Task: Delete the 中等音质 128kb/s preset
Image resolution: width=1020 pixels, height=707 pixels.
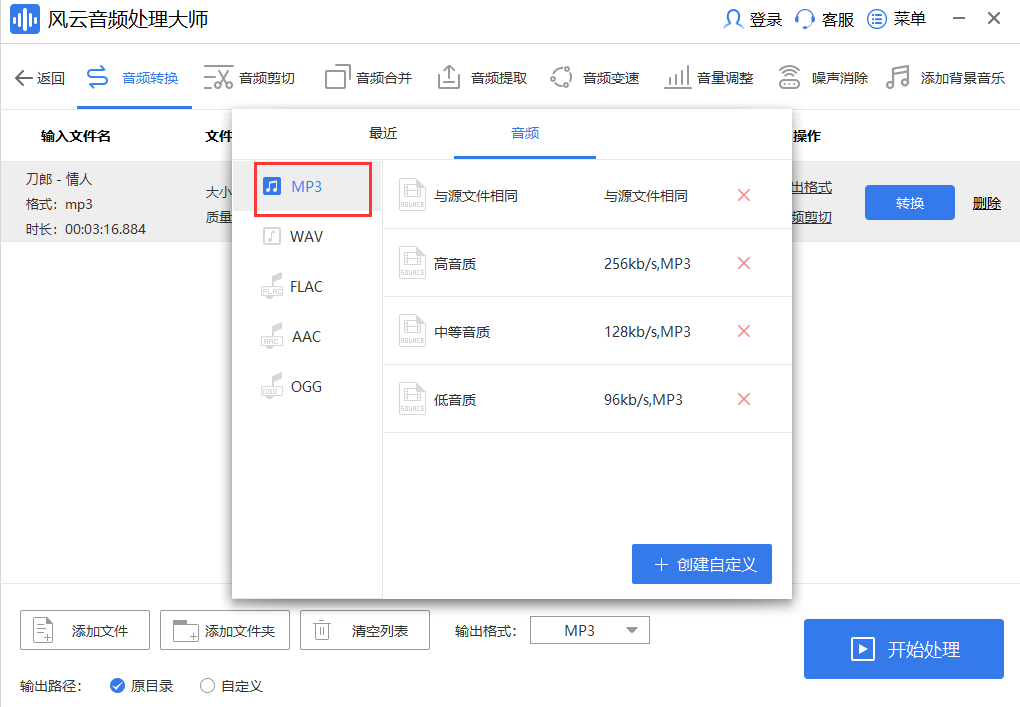Action: [x=744, y=331]
